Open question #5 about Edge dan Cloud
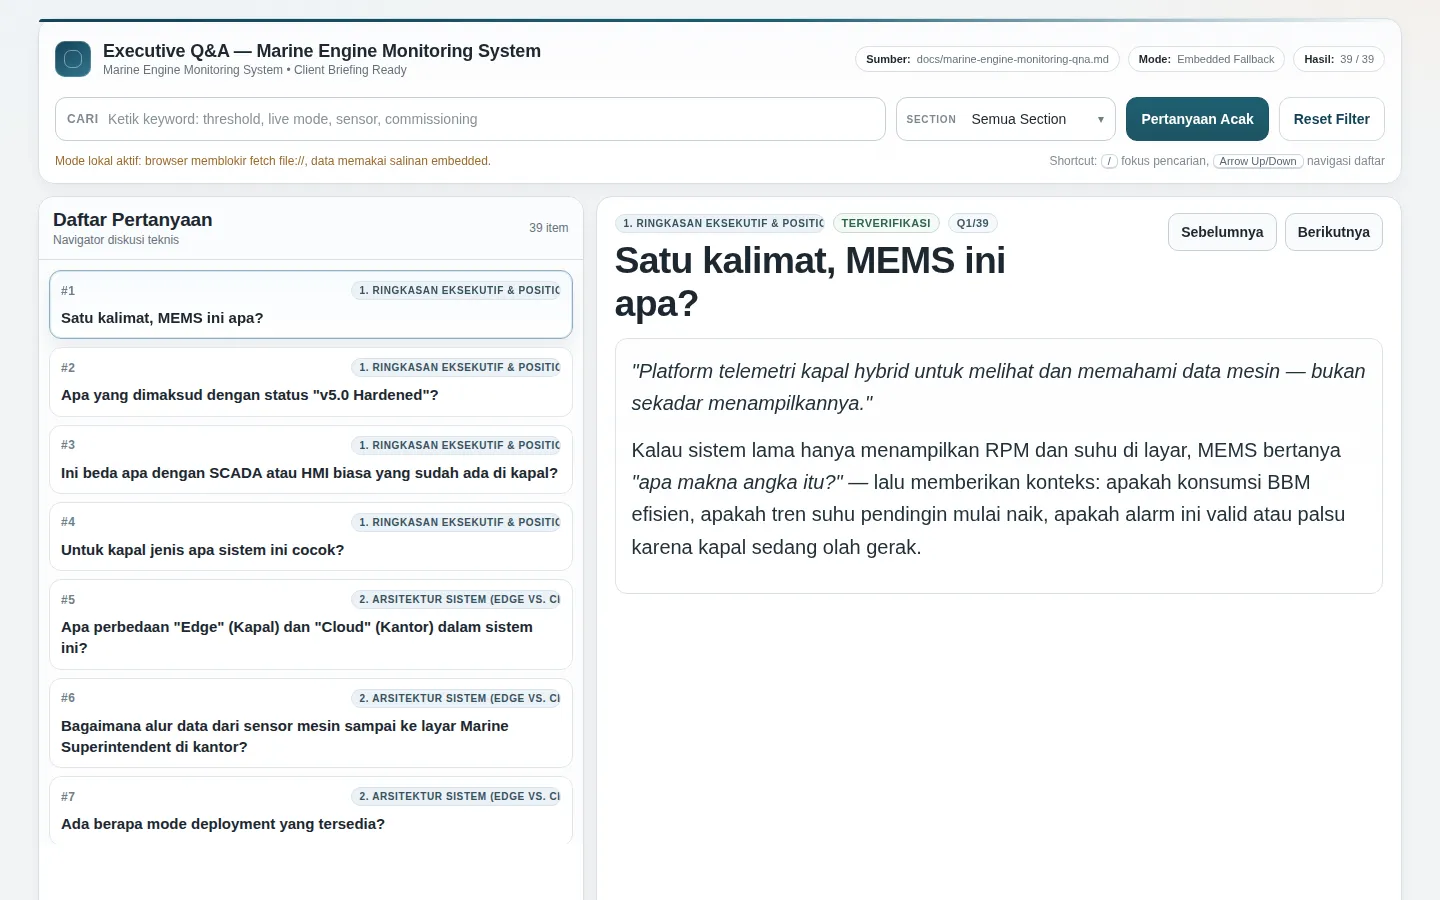The image size is (1440, 900). point(311,624)
